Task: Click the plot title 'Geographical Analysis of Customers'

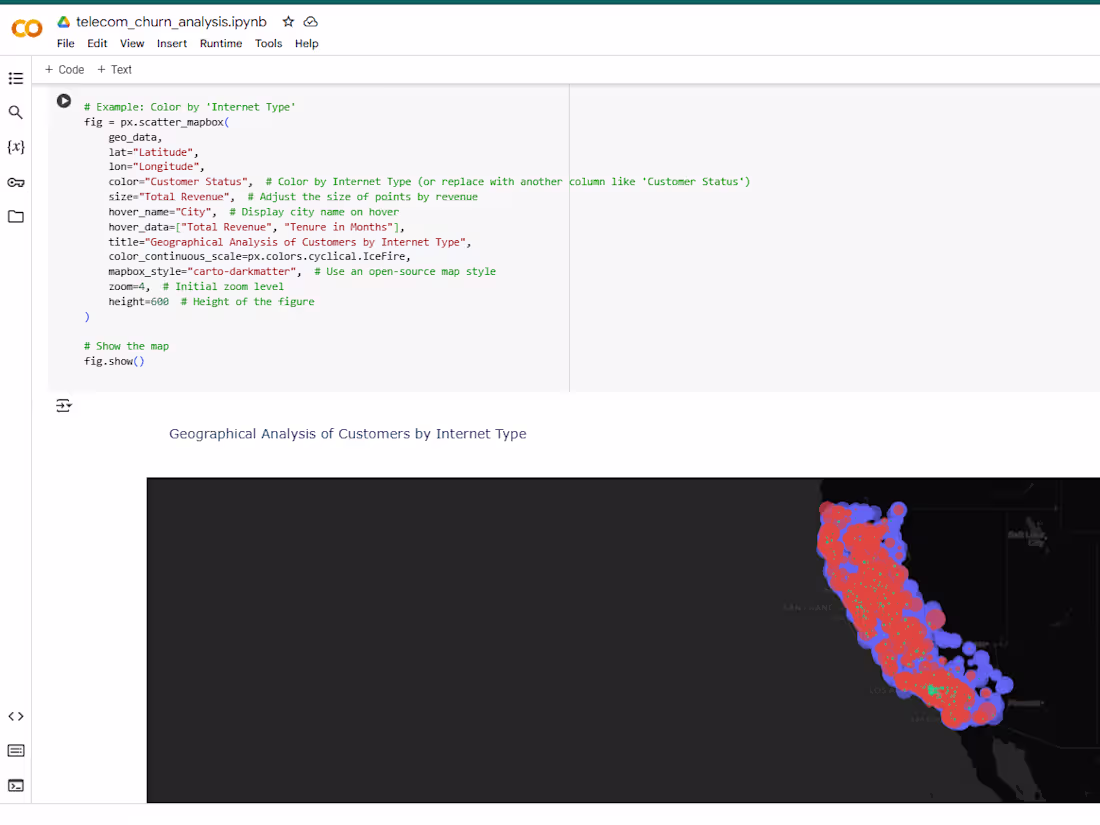Action: (347, 434)
